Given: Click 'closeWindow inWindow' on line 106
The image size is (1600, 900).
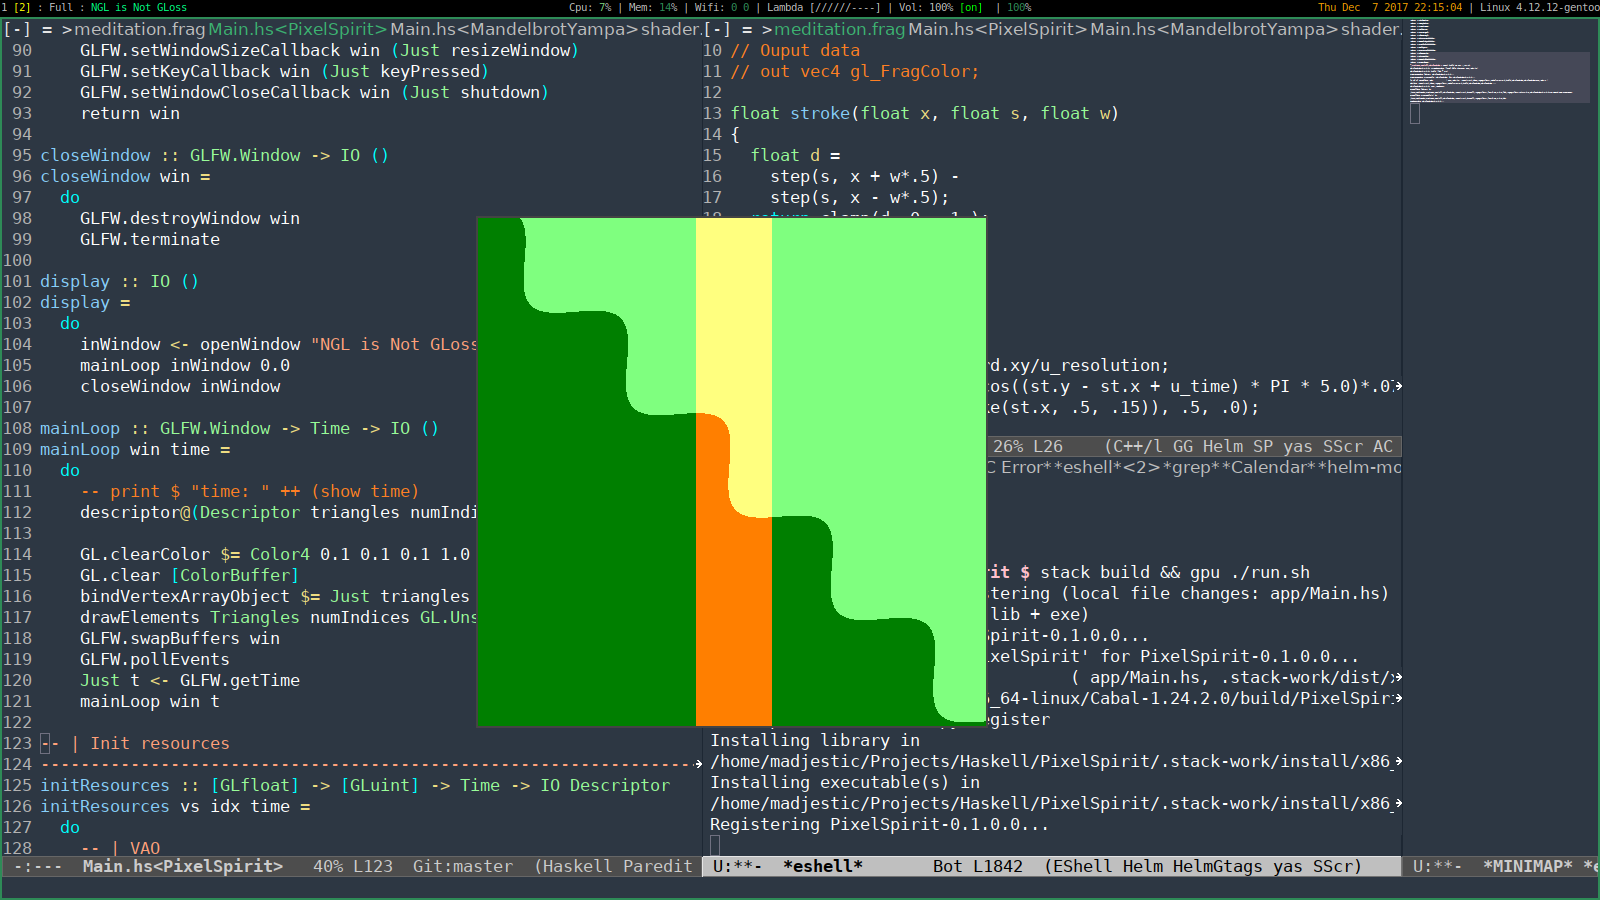Looking at the screenshot, I should click(180, 386).
